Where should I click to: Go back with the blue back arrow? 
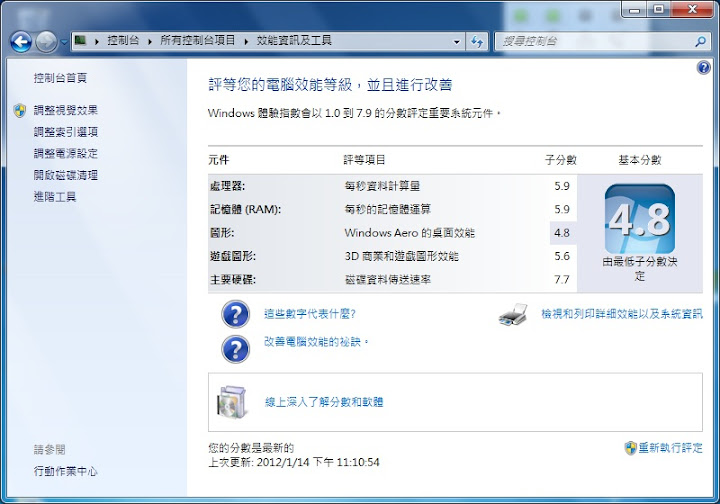[21, 42]
